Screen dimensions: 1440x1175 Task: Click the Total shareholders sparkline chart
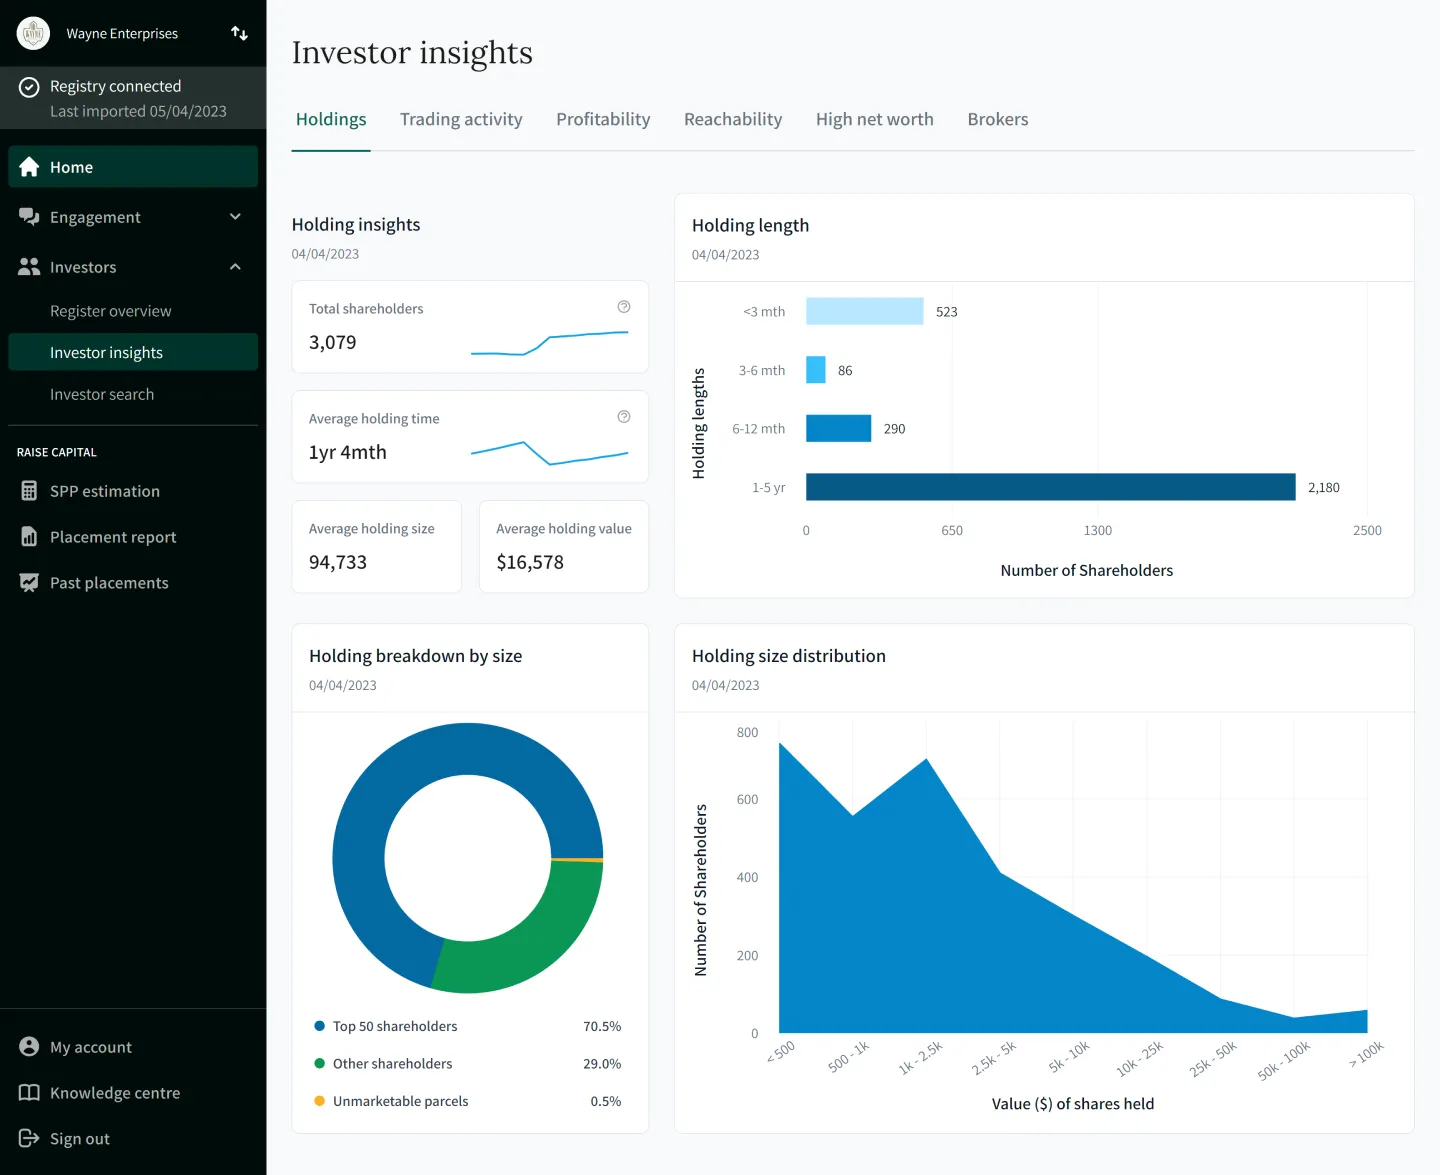point(550,343)
